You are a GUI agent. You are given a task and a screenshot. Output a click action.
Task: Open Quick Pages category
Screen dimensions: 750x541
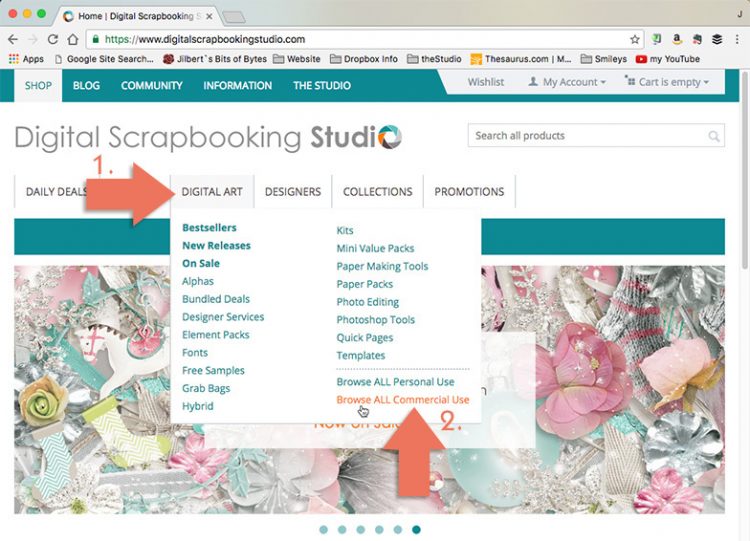click(364, 338)
